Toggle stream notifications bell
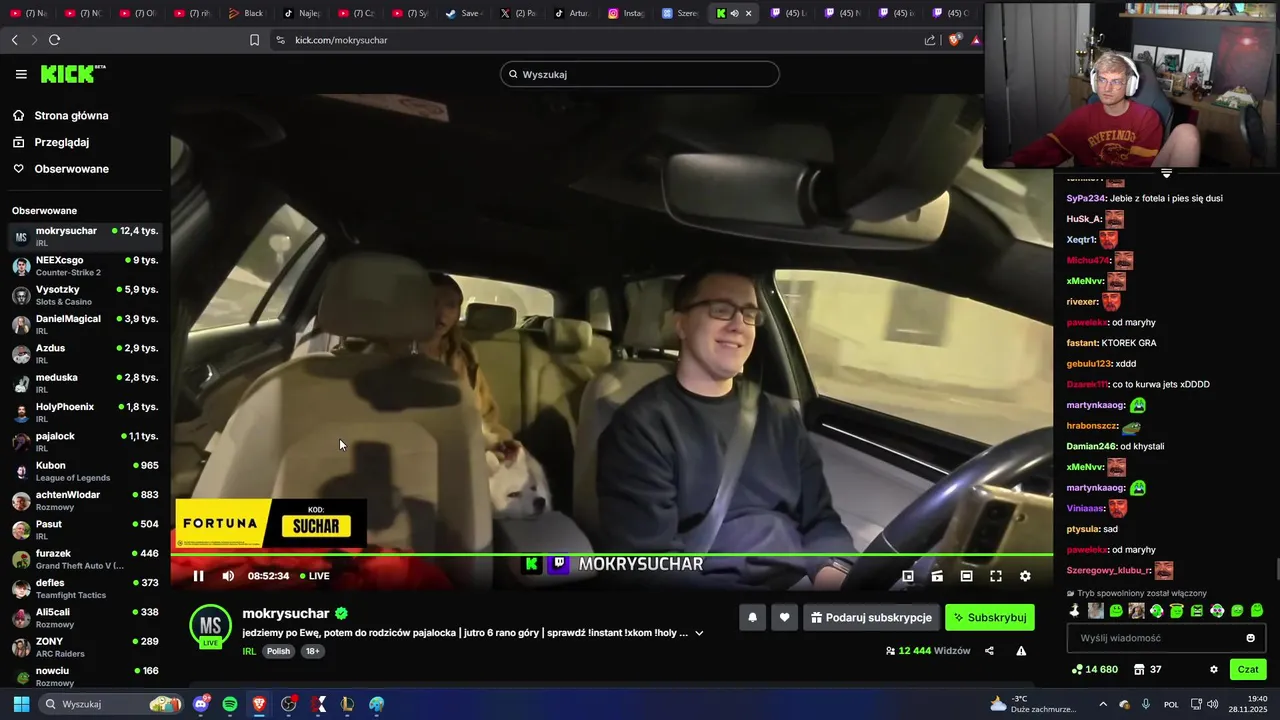 tap(753, 618)
